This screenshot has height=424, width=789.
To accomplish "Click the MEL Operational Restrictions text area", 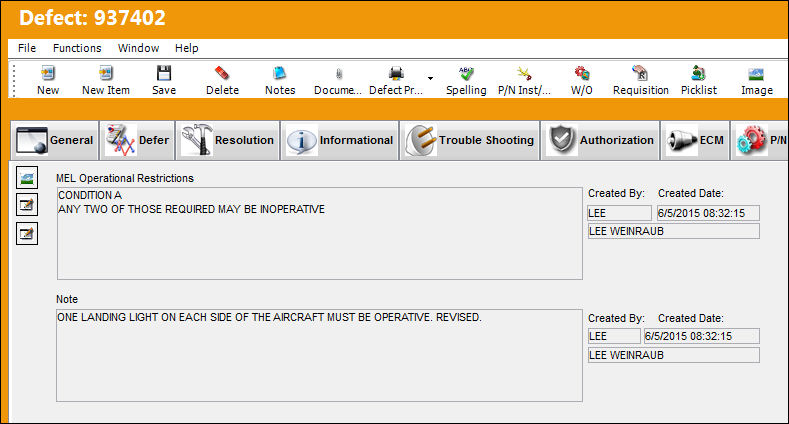I will pyautogui.click(x=320, y=233).
